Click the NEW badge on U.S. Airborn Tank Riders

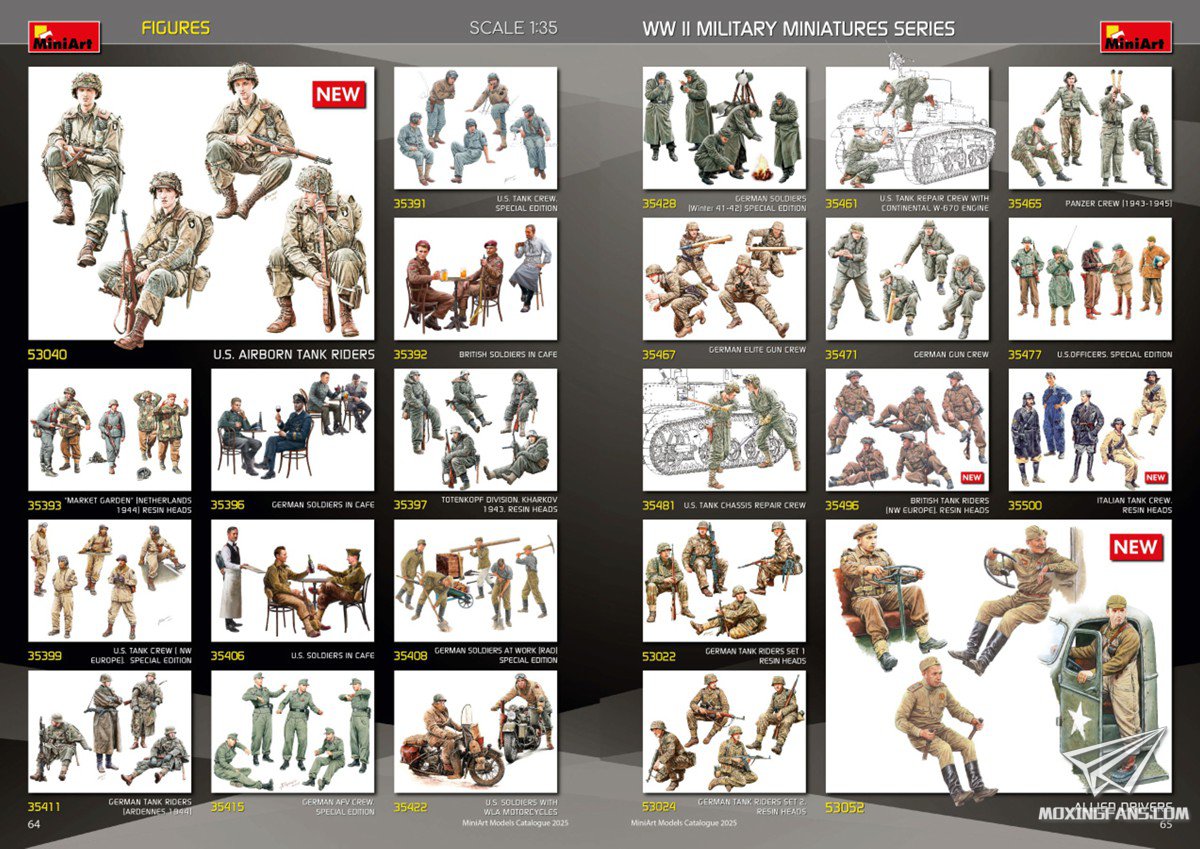[339, 94]
